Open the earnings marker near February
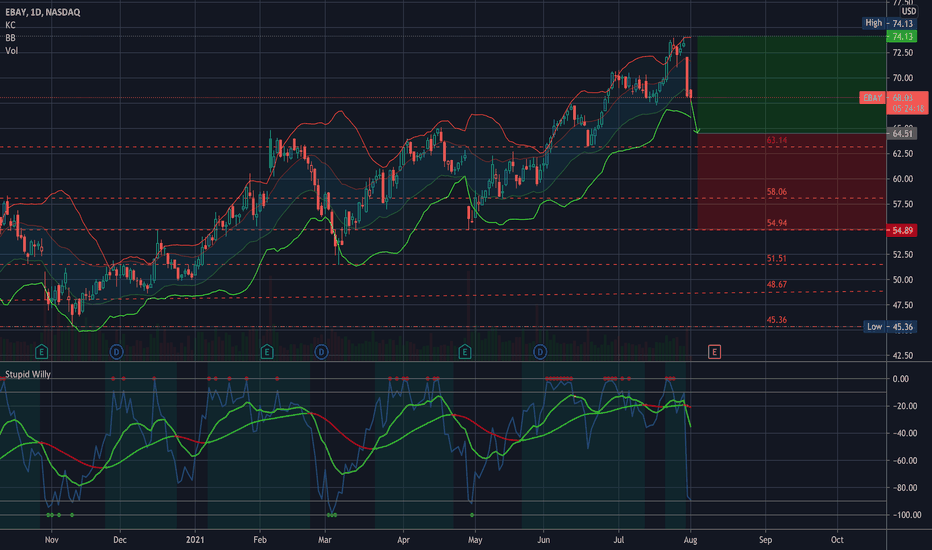Viewport: 932px width, 550px height. click(267, 352)
